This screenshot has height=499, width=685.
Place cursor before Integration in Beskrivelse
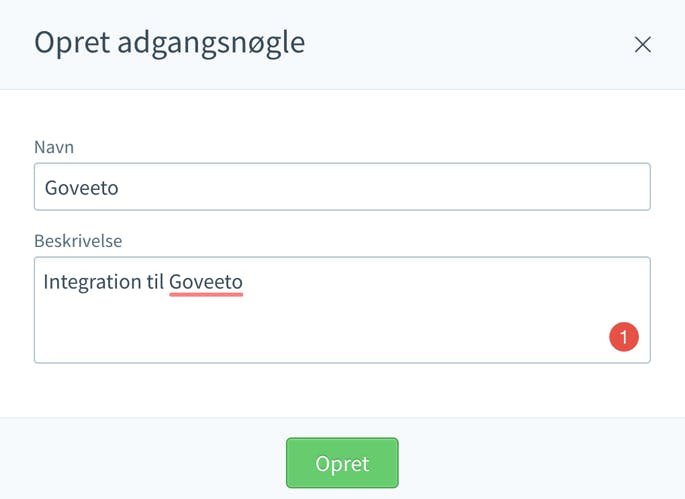point(43,282)
